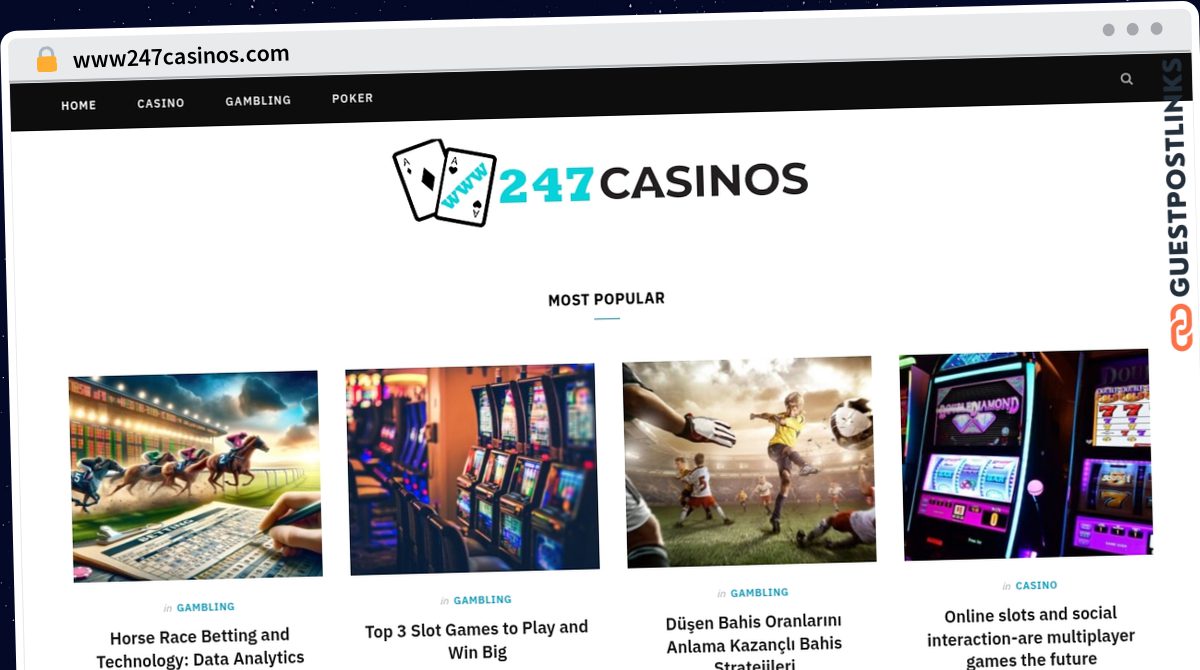Open the horse racing article thumbnail
The width and height of the screenshot is (1200, 670).
pyautogui.click(x=196, y=476)
